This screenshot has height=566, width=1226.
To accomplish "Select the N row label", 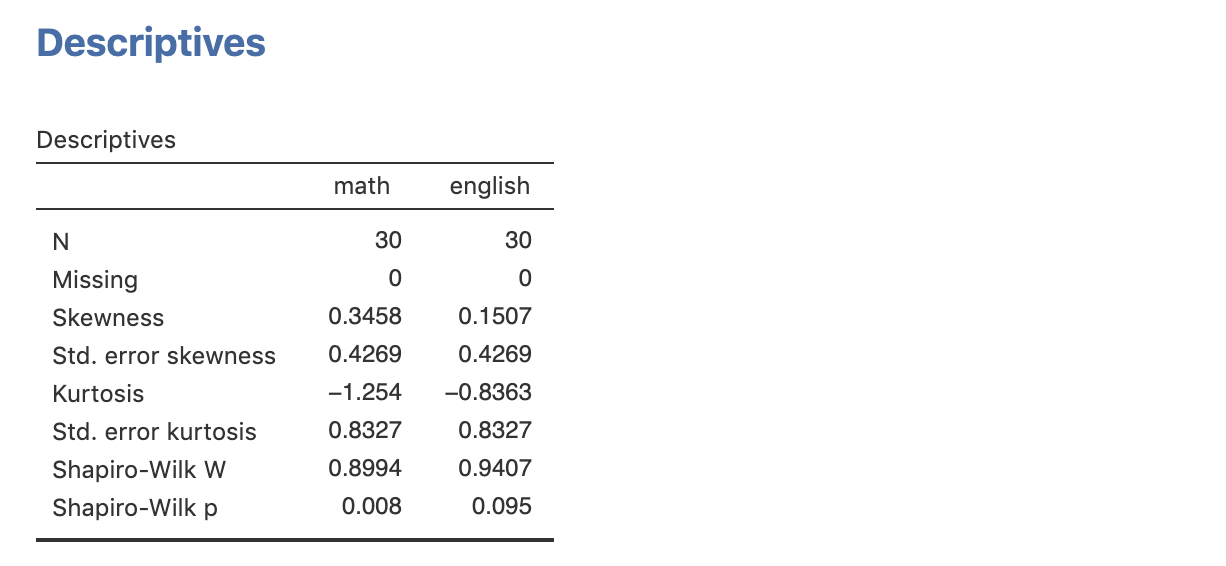I will 61,241.
